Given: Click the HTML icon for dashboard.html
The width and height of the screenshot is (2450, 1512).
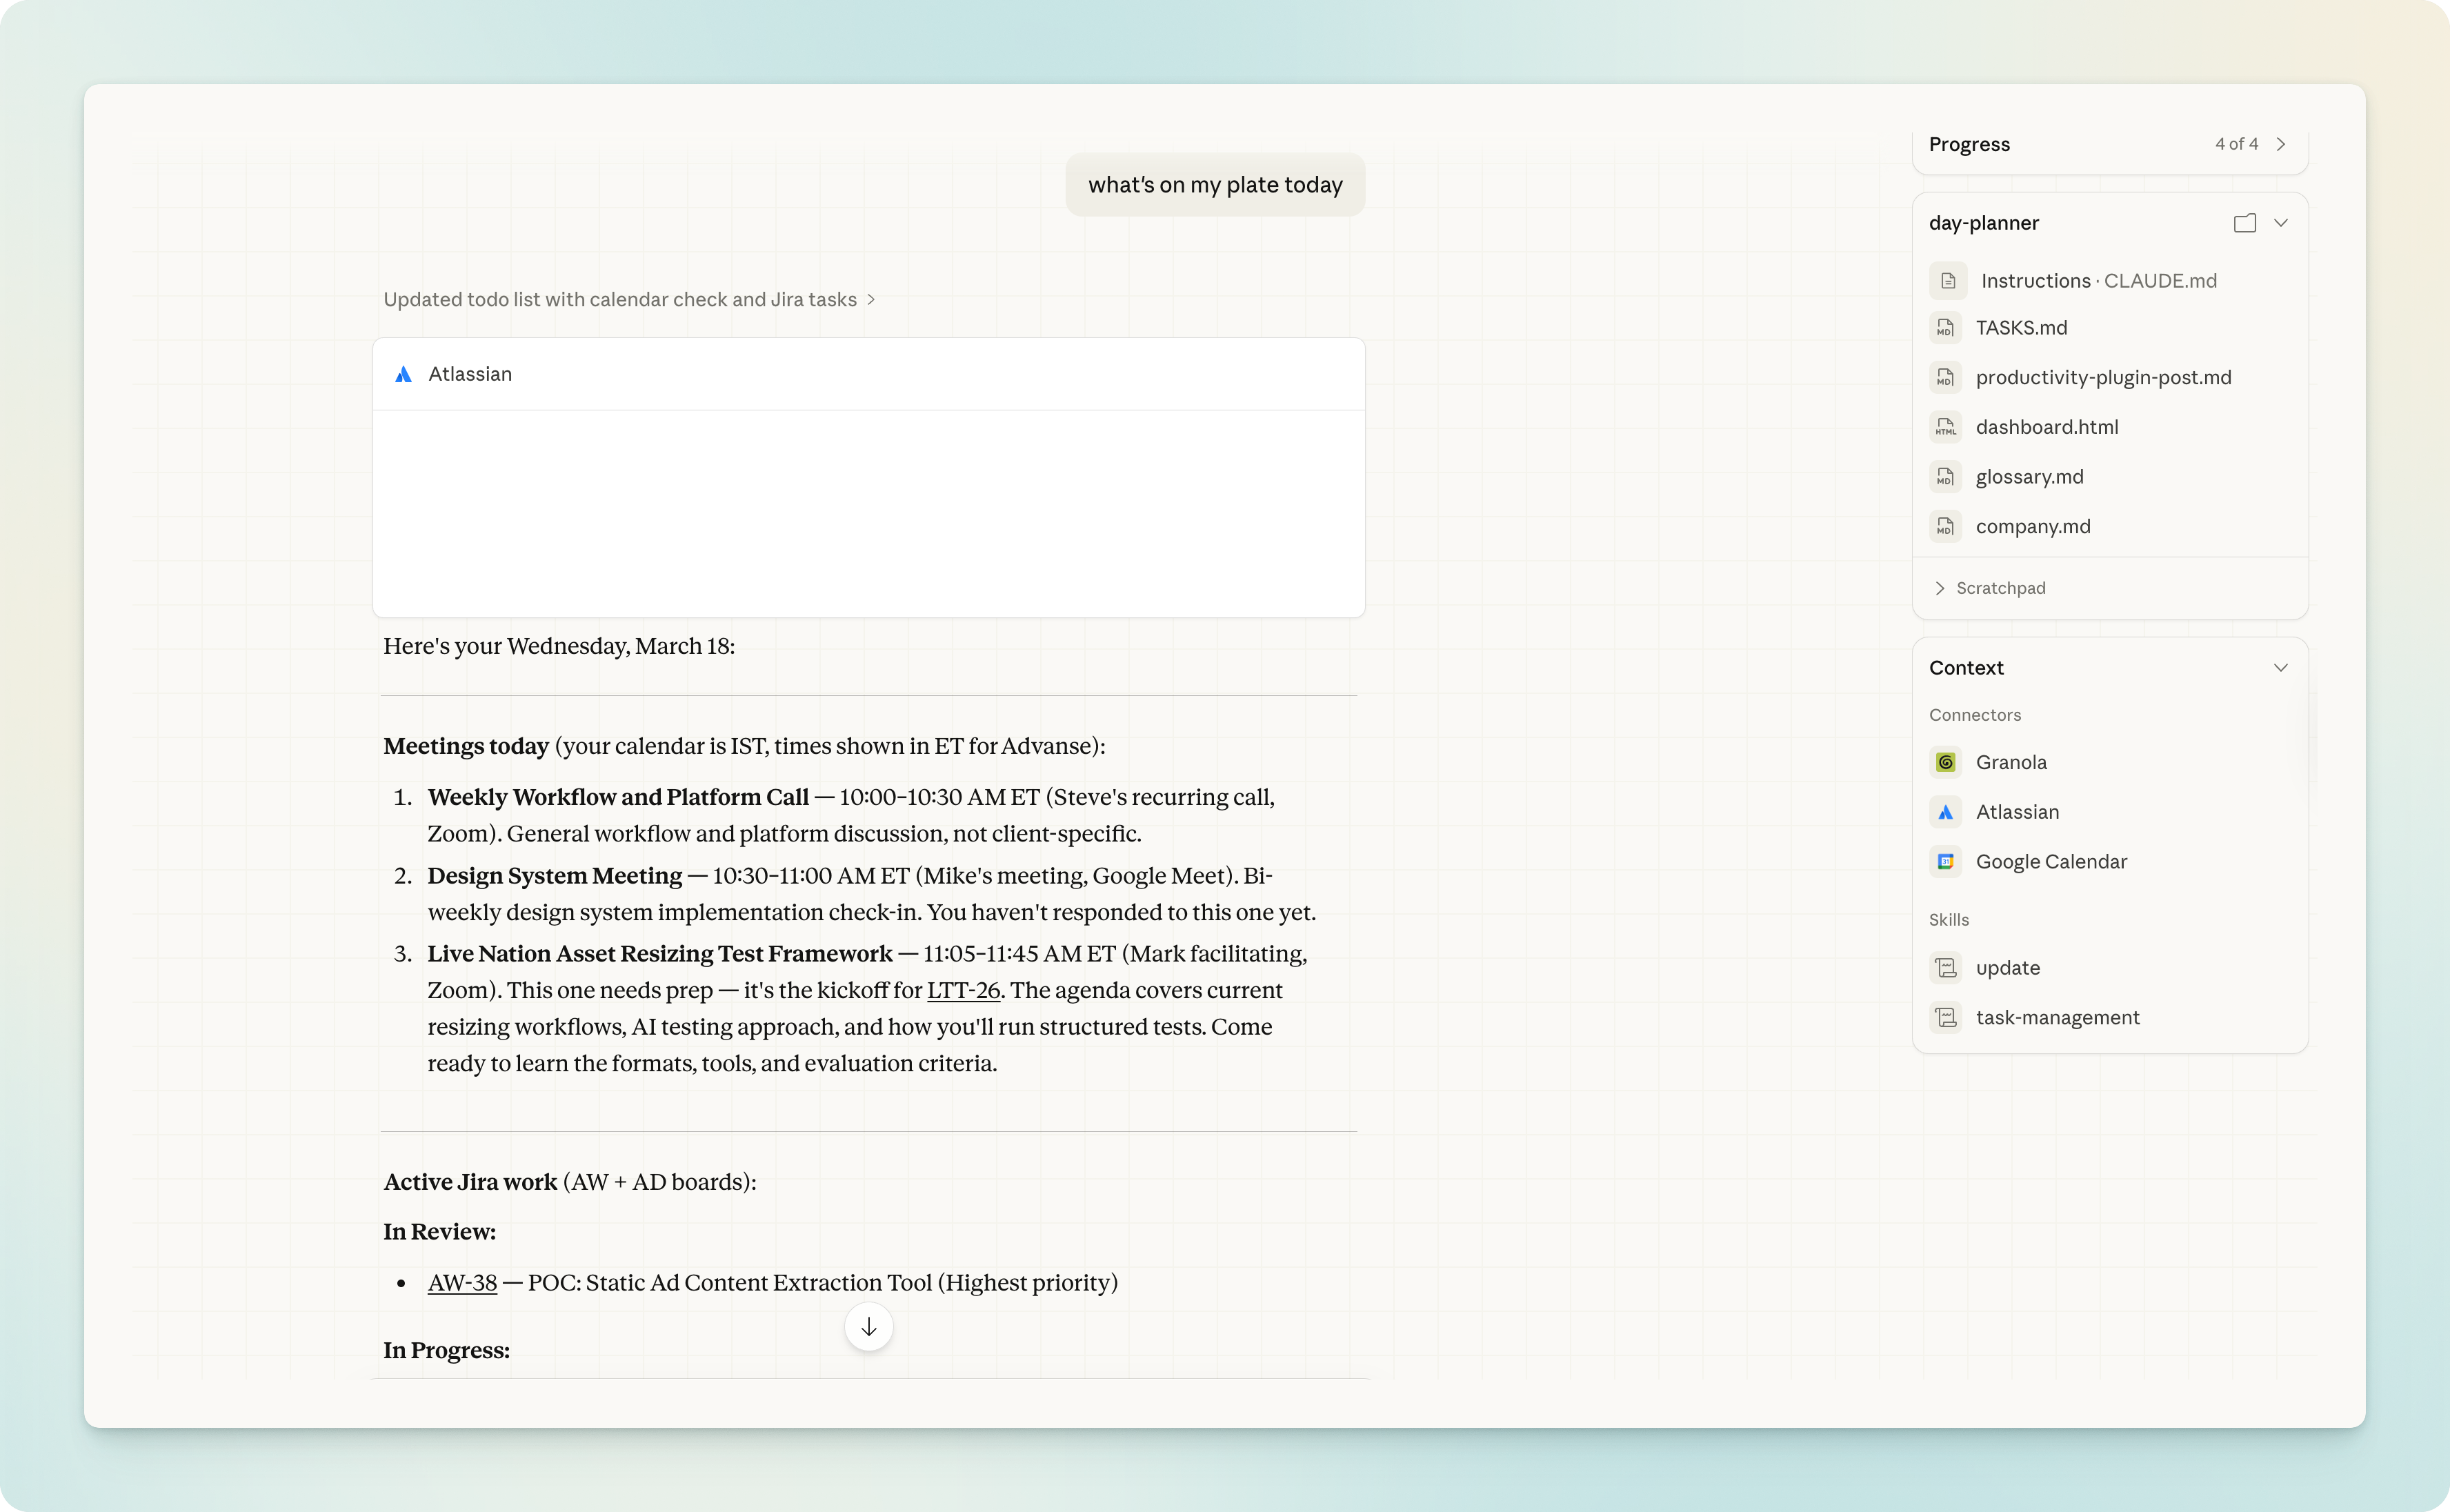Looking at the screenshot, I should pyautogui.click(x=1946, y=427).
